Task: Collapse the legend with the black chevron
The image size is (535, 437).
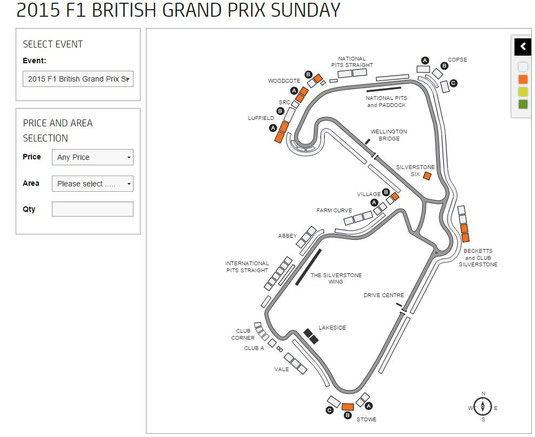Action: point(522,46)
